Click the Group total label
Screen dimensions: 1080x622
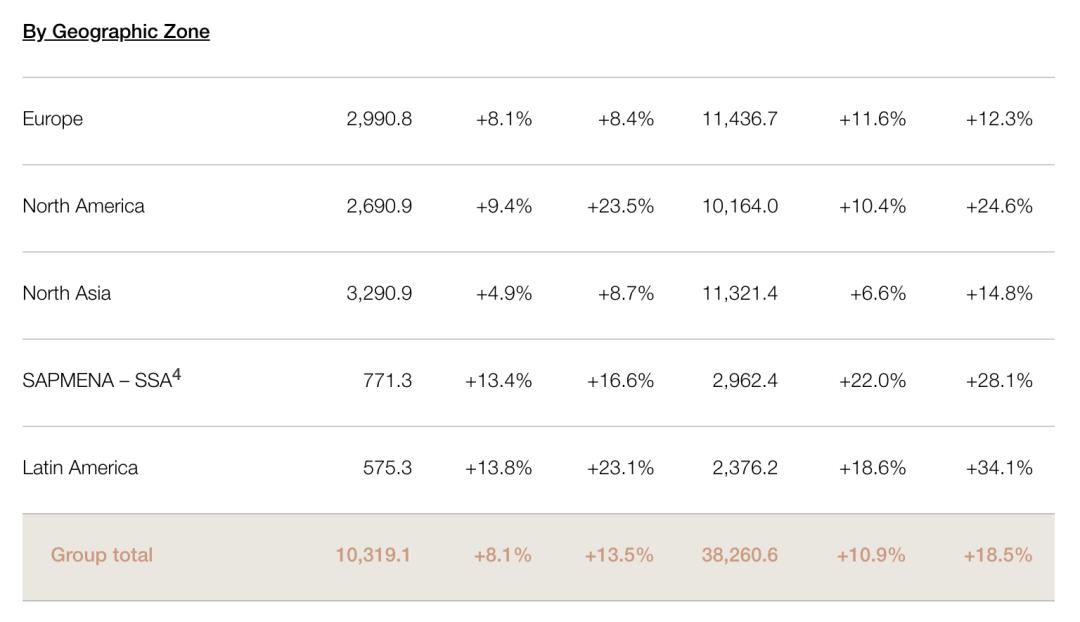pos(102,555)
